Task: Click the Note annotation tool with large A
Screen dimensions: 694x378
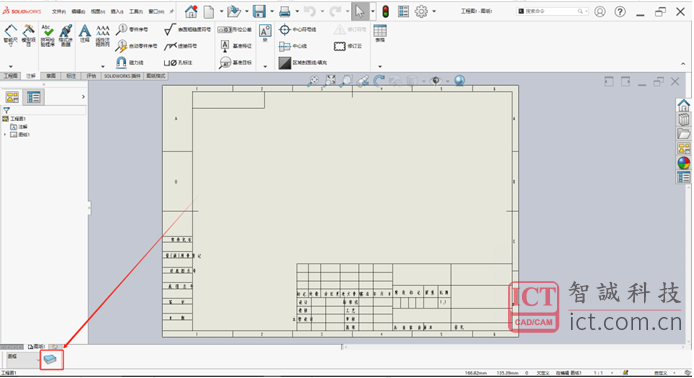Action: click(x=85, y=34)
